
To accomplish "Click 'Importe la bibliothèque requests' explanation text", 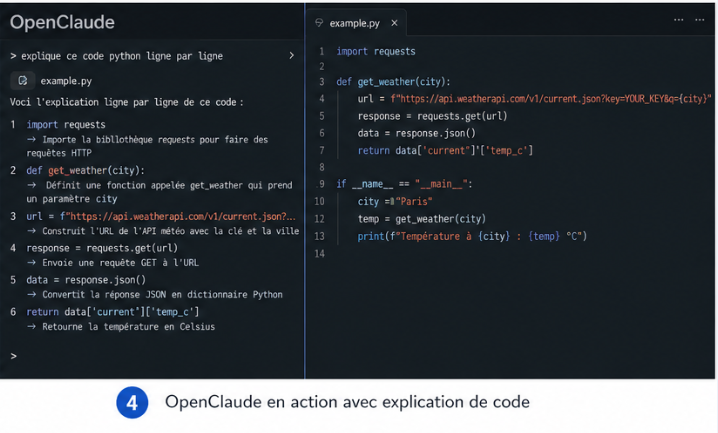I will [x=147, y=146].
